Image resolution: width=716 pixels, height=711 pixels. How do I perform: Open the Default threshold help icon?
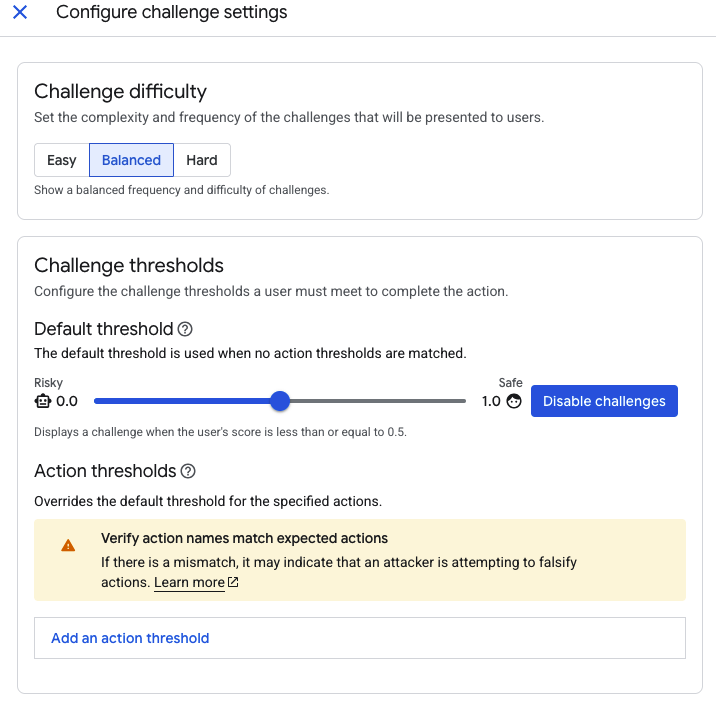185,329
